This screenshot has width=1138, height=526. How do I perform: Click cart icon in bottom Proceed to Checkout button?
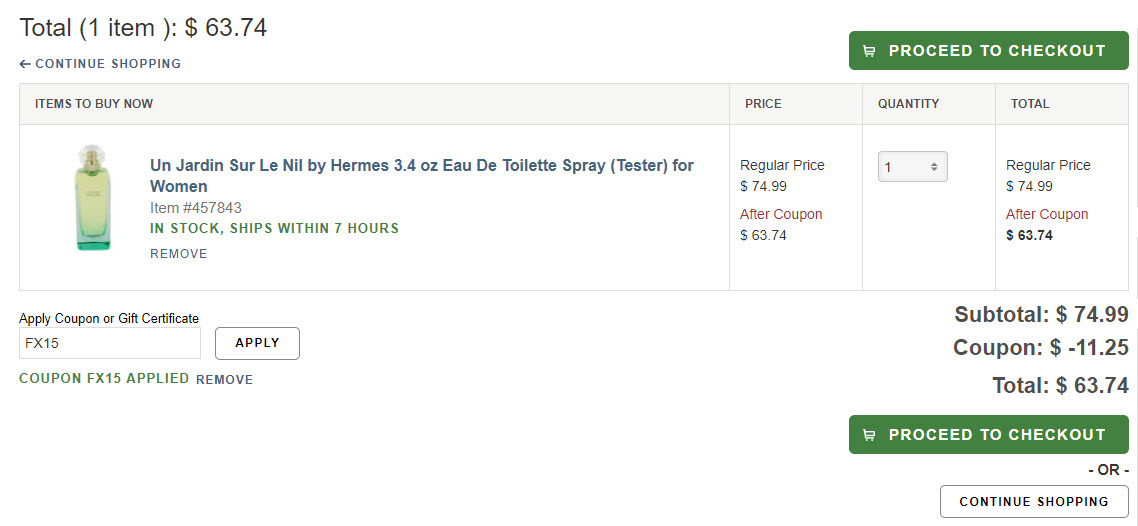[x=869, y=435]
